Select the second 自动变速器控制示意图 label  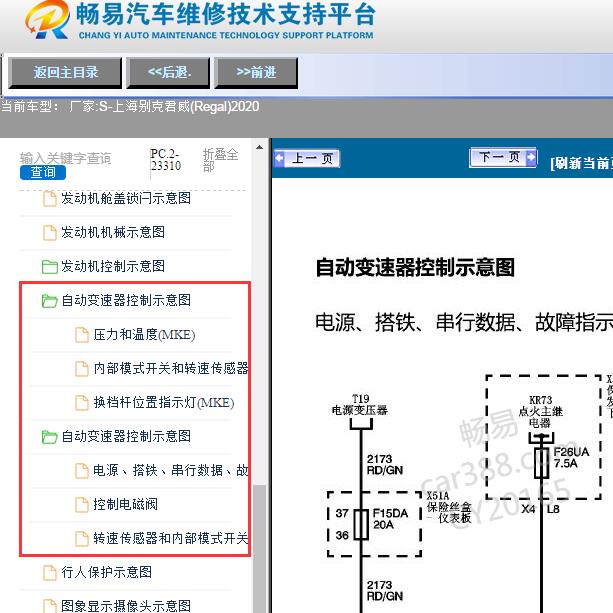tap(126, 436)
